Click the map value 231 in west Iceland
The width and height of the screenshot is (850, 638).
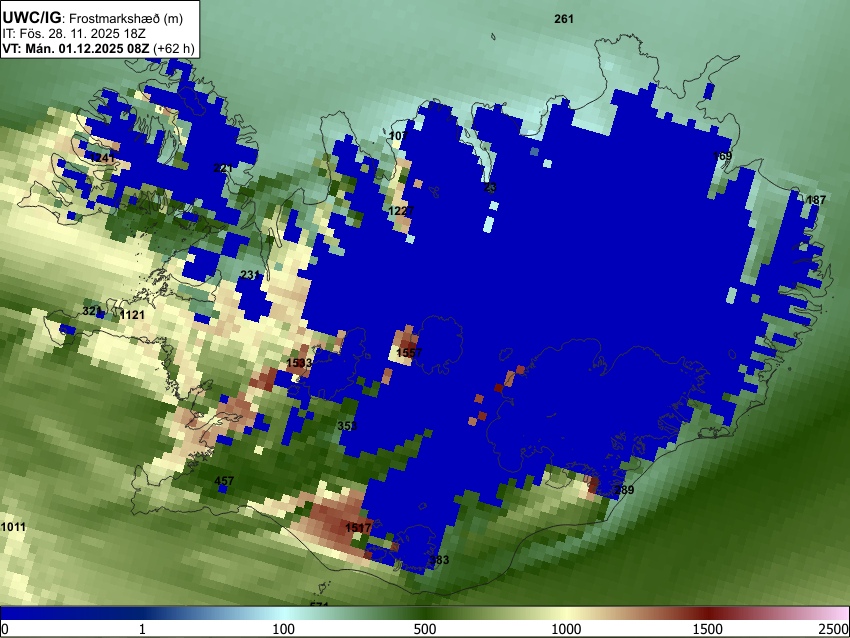249,275
